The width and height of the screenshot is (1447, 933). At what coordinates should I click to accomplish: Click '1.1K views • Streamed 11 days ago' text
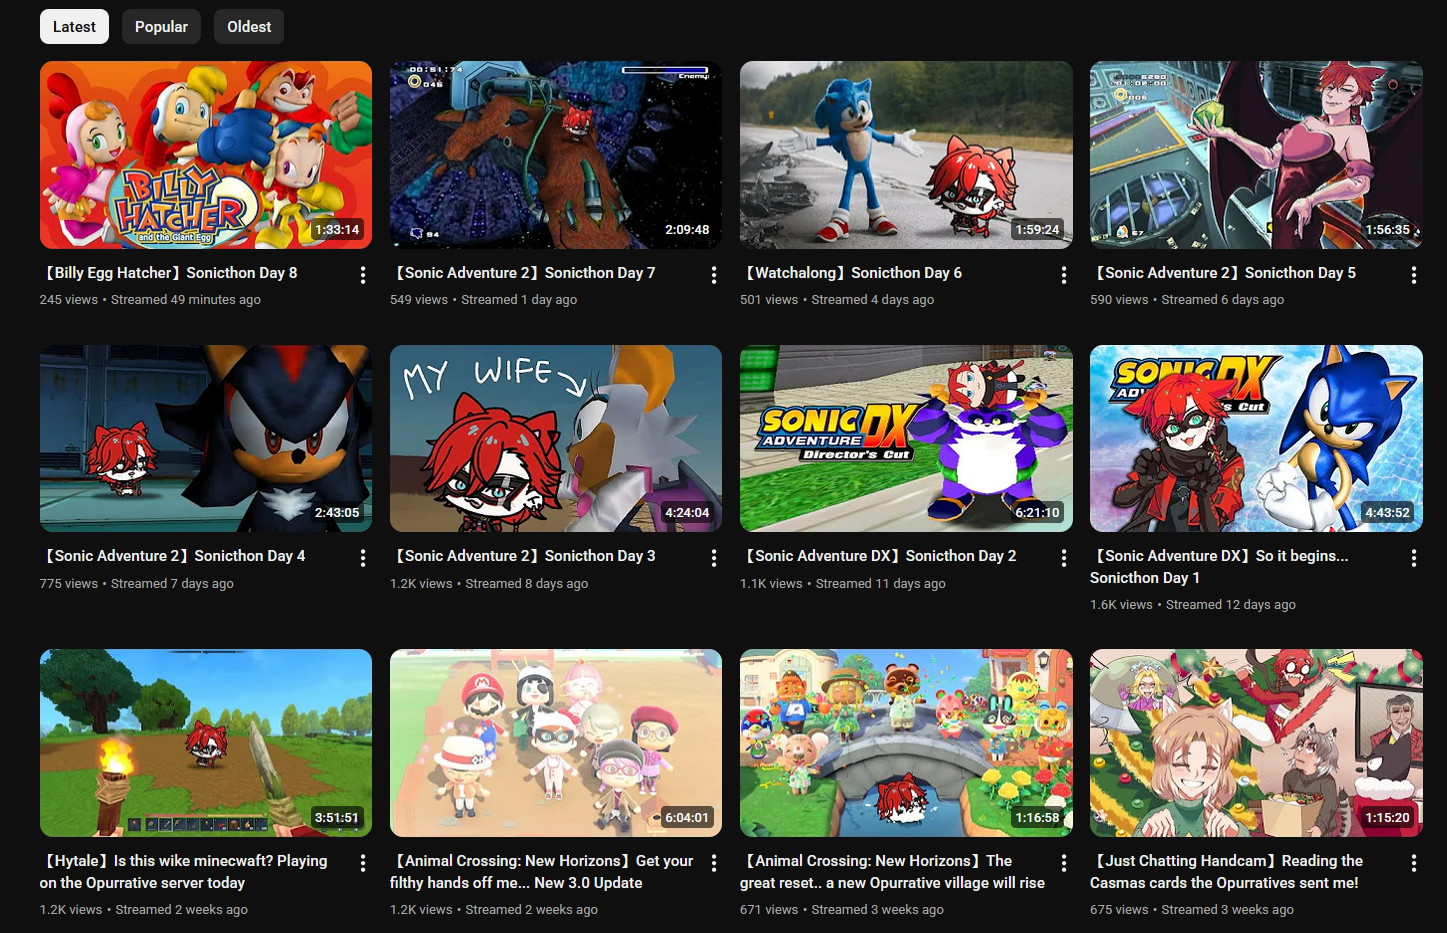pyautogui.click(x=843, y=584)
